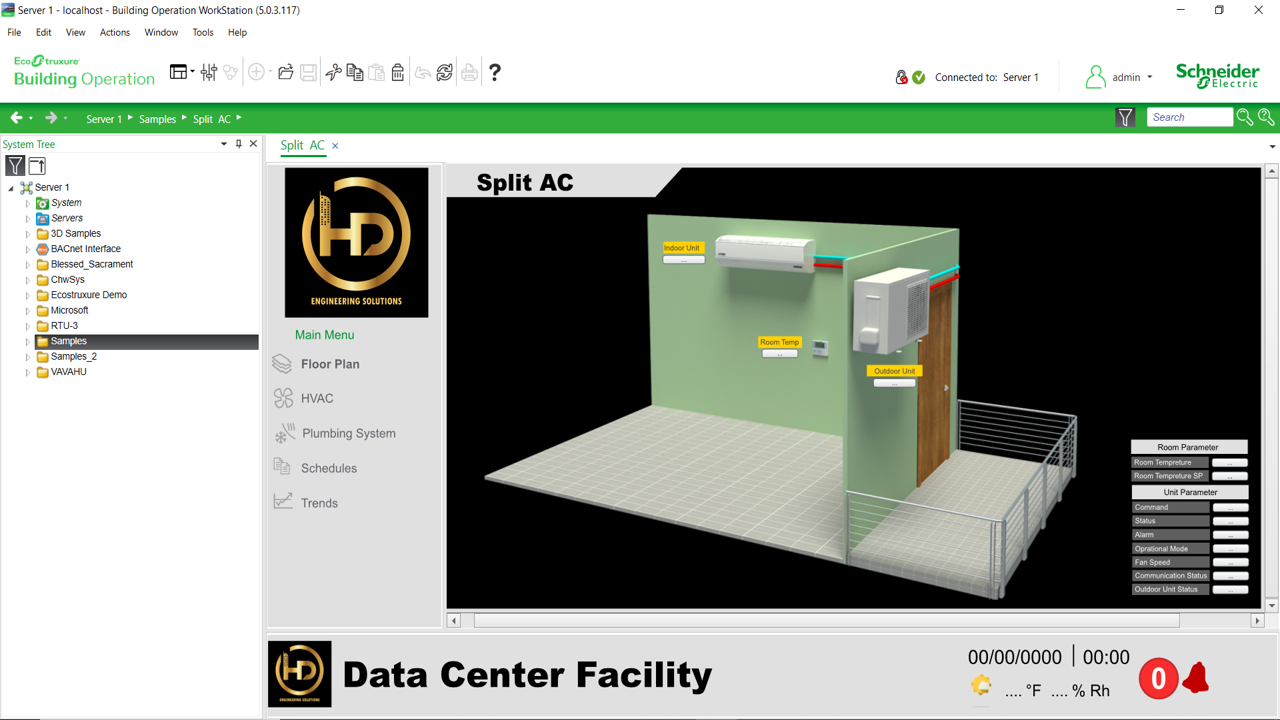This screenshot has height=720, width=1280.
Task: Click the horizontal scrollbar of graphic view
Action: (826, 621)
